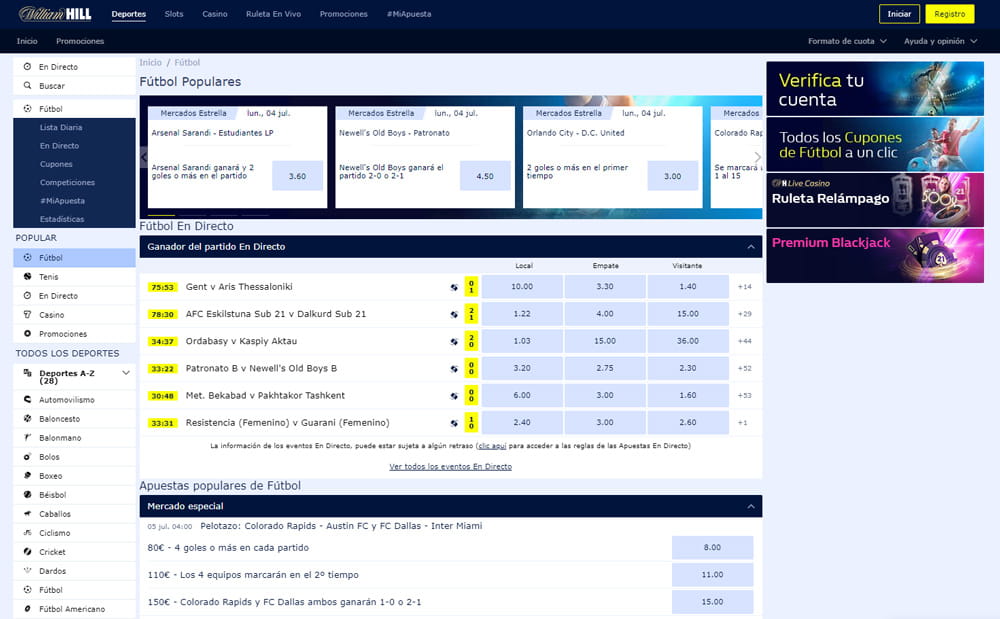Viewport: 1000px width, 619px height.
Task: Open the Formato de cuota dropdown
Action: (x=847, y=41)
